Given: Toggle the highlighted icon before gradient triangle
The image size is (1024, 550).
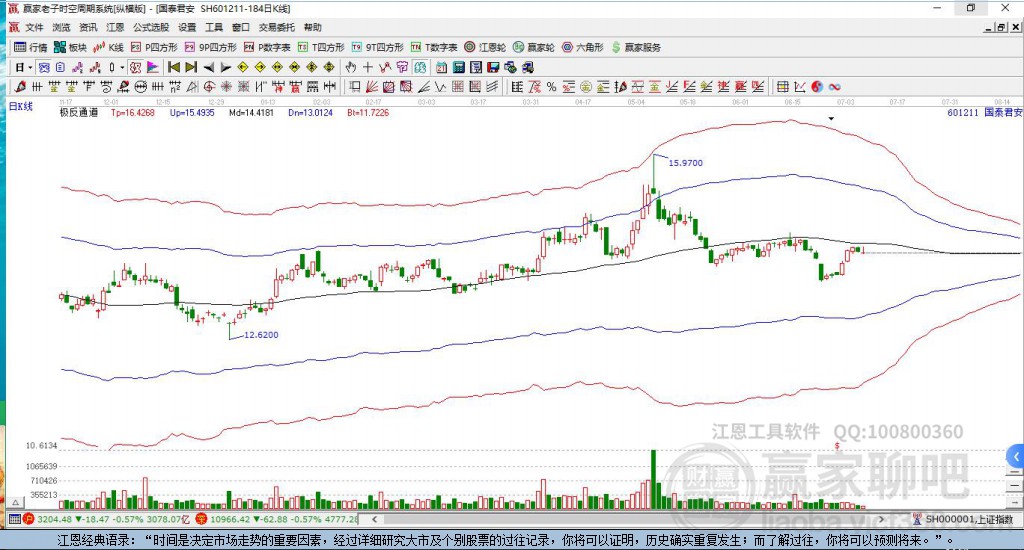Looking at the screenshot, I should (135, 67).
